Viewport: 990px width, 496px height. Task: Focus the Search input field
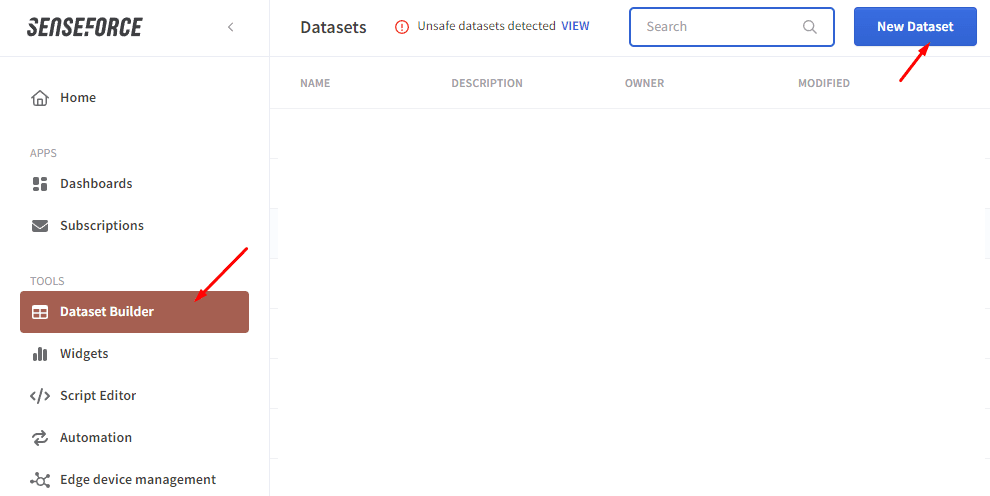(x=732, y=27)
